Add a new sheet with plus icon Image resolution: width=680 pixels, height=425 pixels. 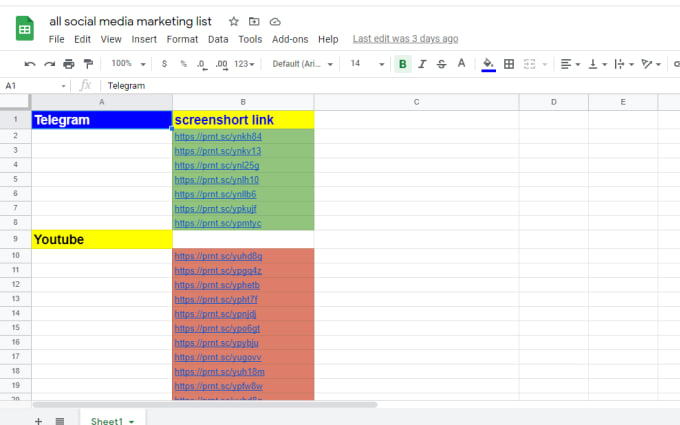pos(38,421)
